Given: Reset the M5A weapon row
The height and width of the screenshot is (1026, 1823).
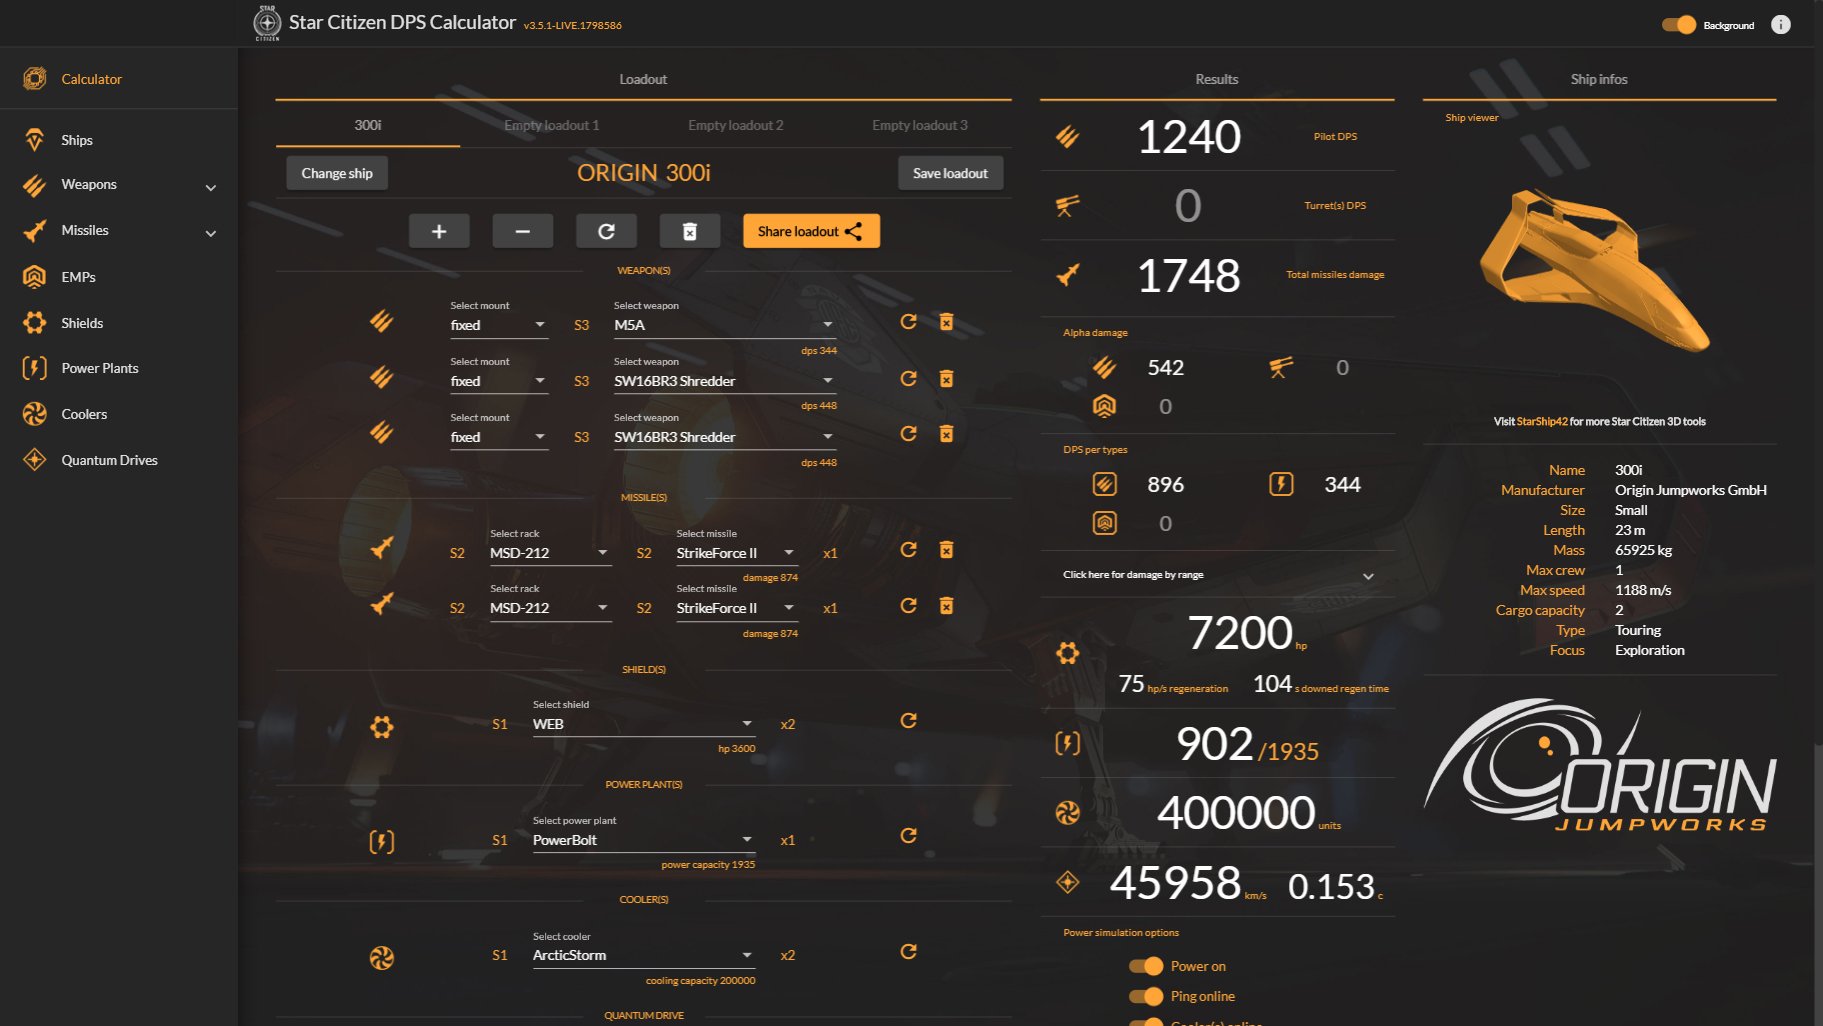Looking at the screenshot, I should pyautogui.click(x=908, y=321).
